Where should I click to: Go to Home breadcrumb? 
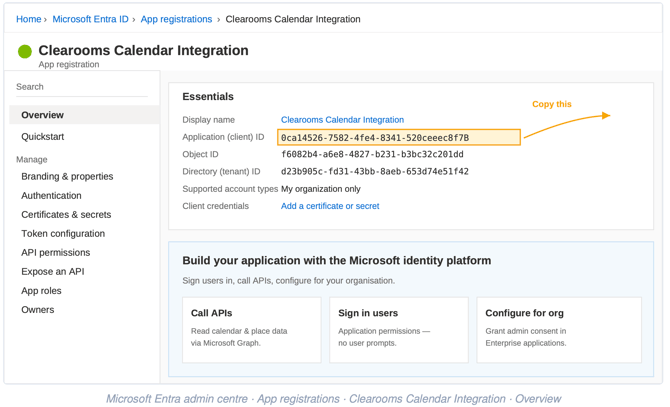(29, 19)
